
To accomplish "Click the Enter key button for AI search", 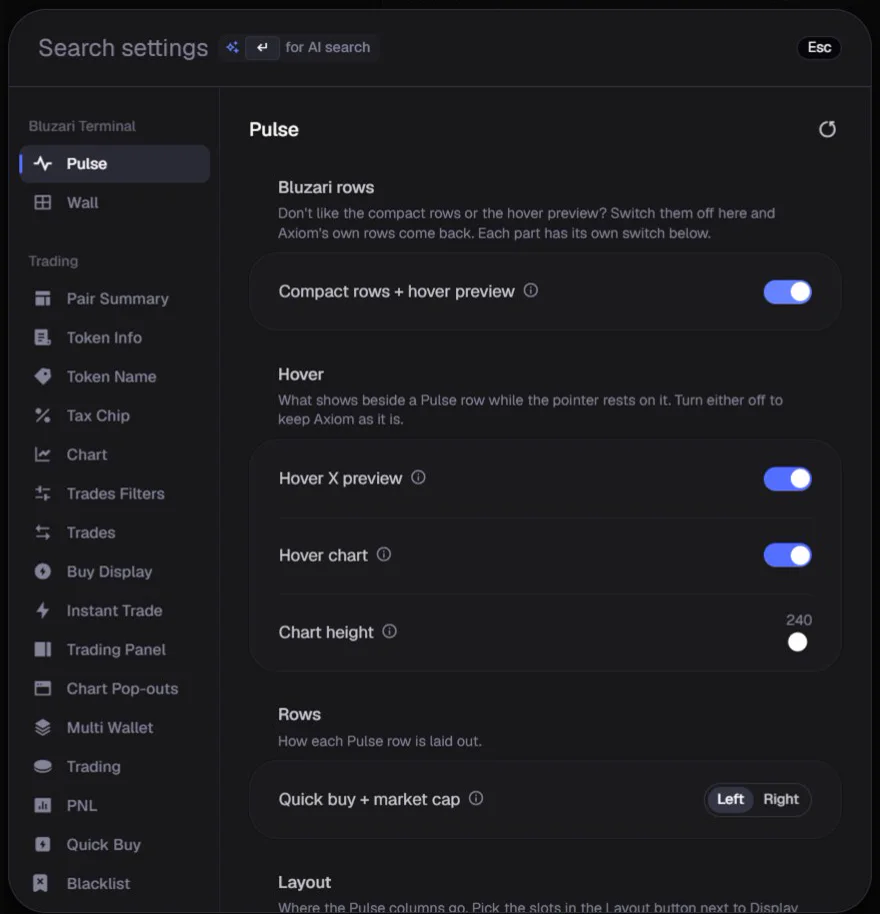I will pos(262,47).
